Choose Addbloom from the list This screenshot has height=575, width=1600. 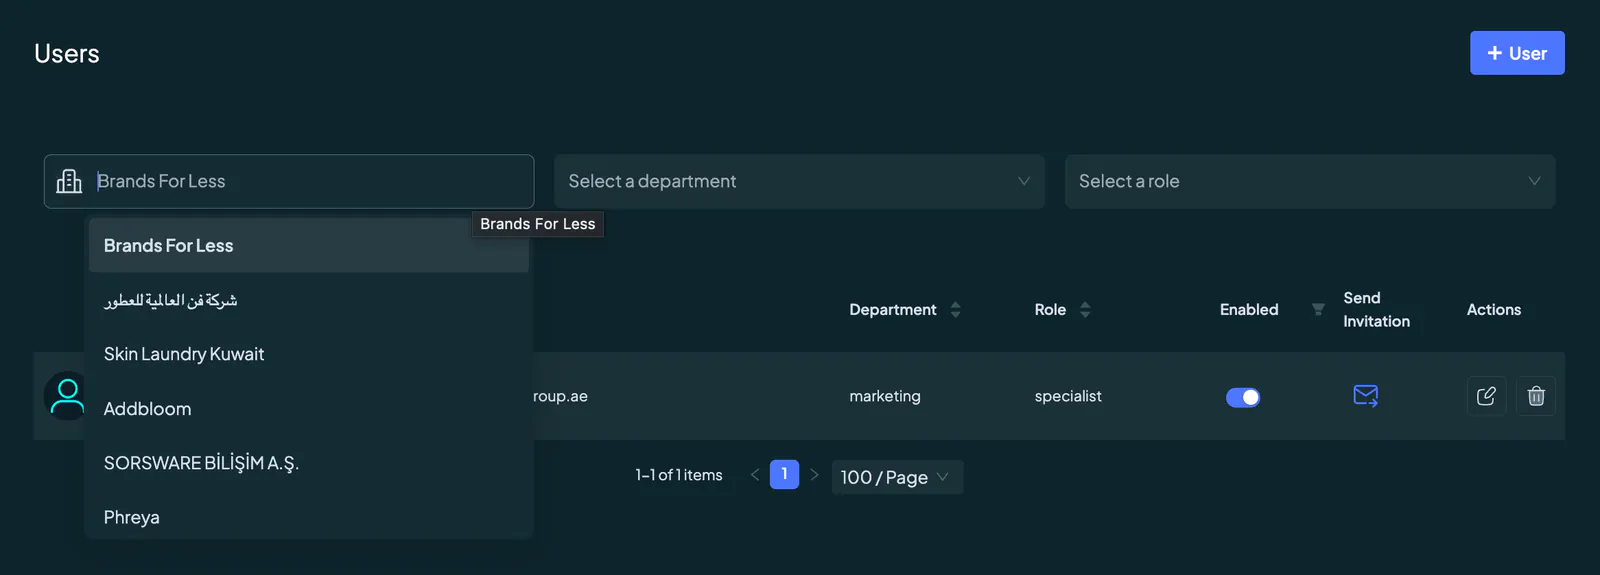(309, 408)
